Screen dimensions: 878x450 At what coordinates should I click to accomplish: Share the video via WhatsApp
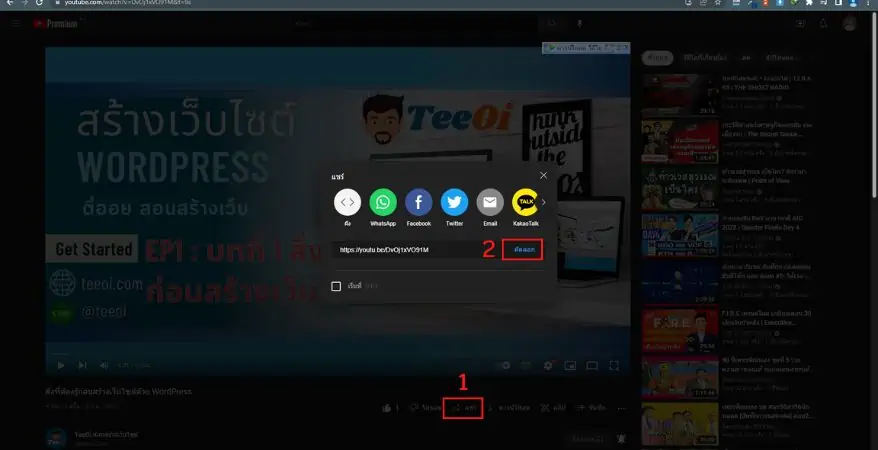[x=383, y=202]
